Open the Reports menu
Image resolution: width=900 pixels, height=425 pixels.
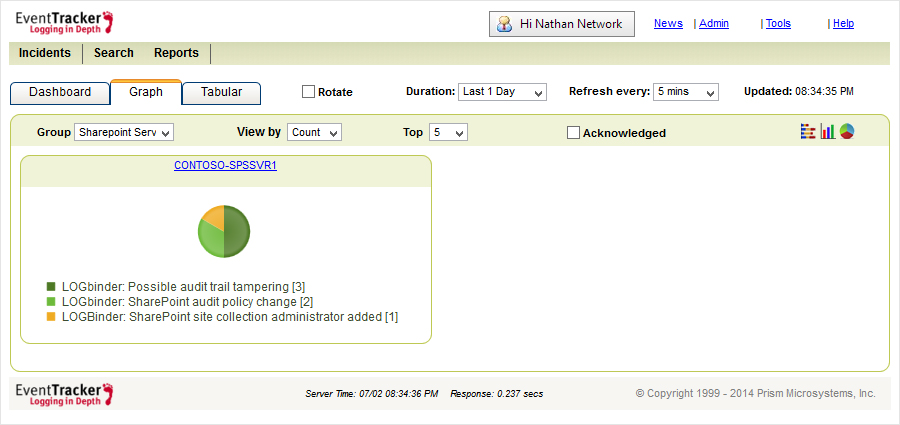176,53
